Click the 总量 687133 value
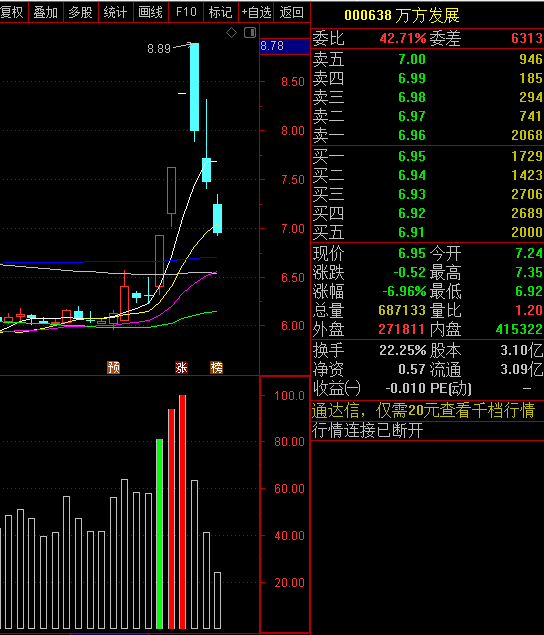The image size is (544, 635). [402, 310]
